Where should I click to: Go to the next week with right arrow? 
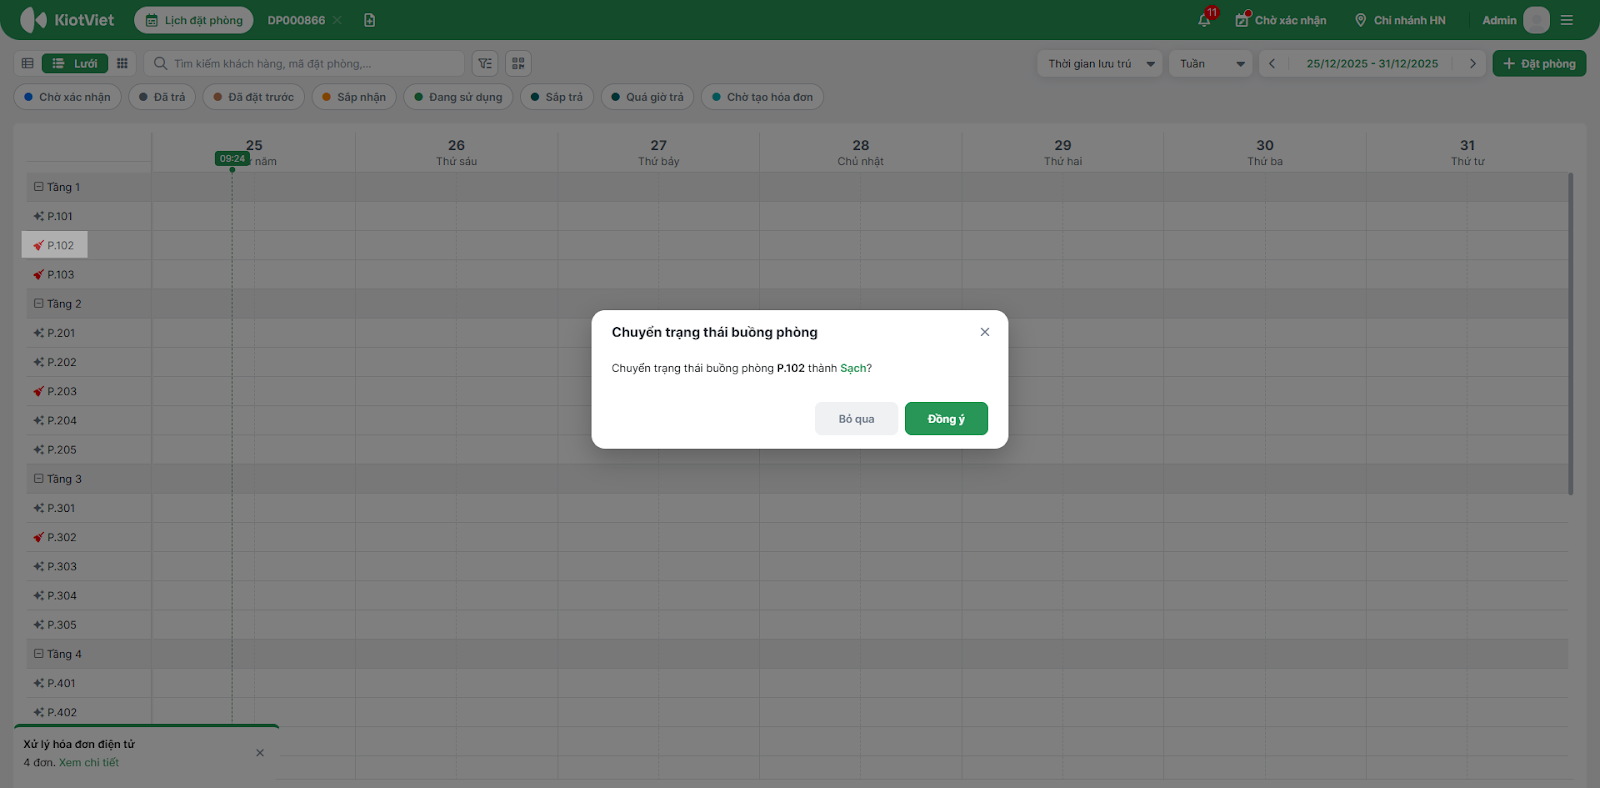(1472, 64)
